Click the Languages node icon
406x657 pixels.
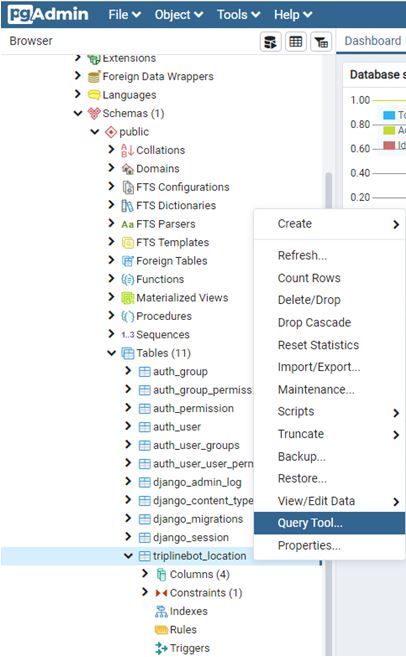click(x=94, y=95)
